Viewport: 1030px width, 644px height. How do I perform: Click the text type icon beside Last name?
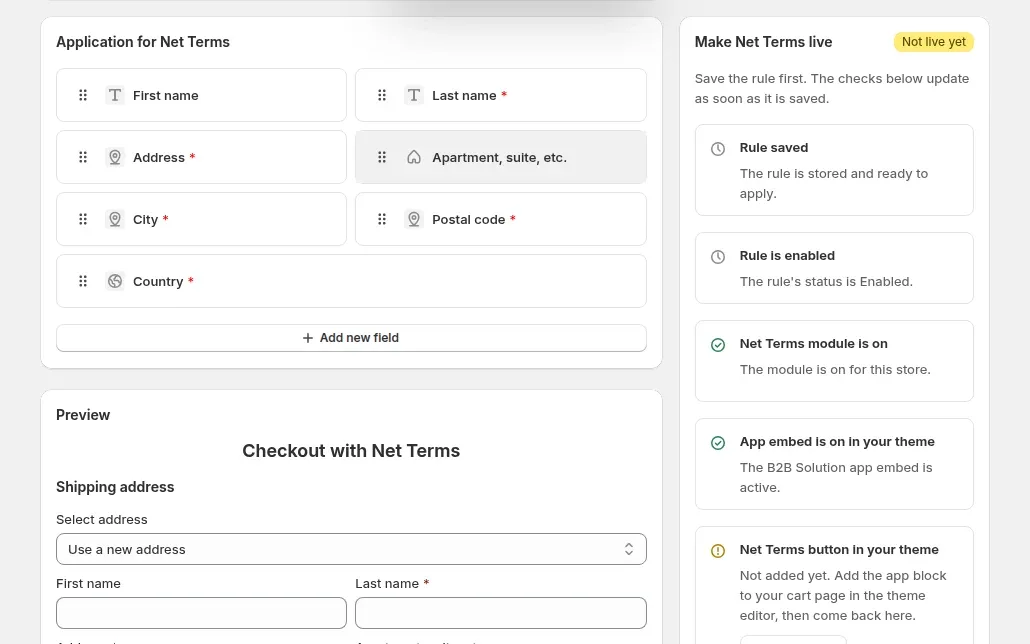414,95
